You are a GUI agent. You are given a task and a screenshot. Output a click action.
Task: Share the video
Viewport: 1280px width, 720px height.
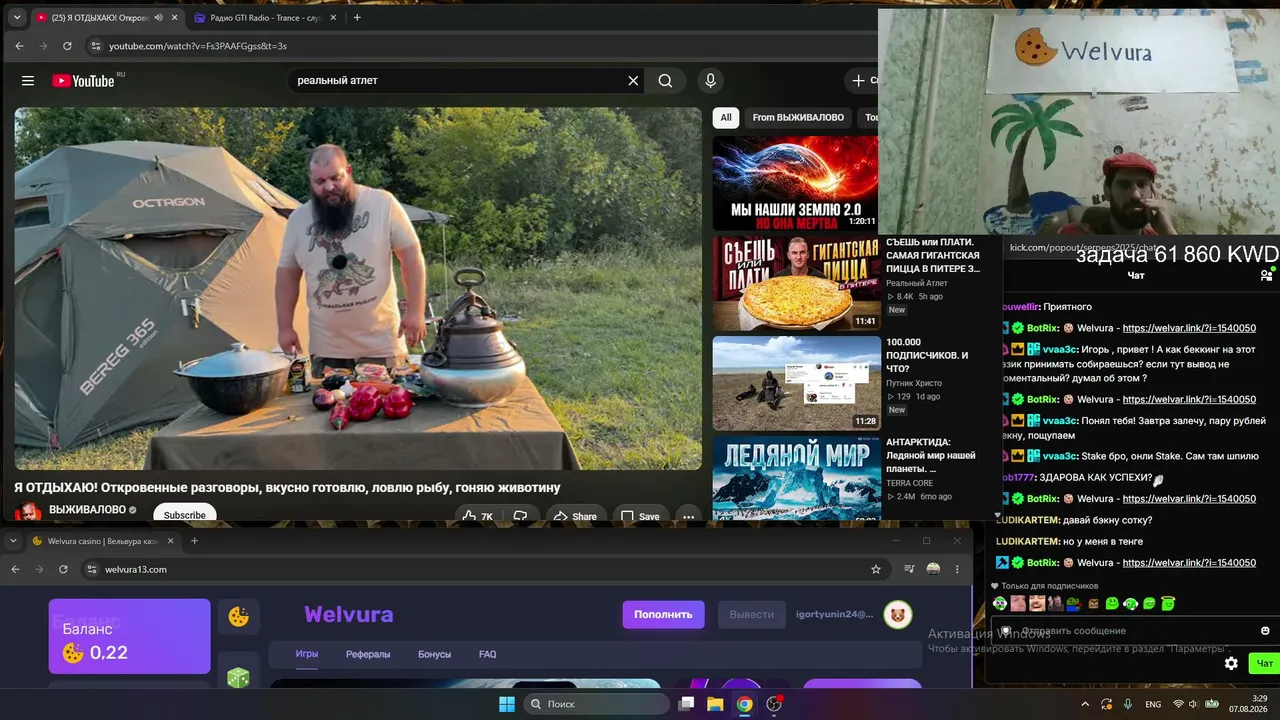(575, 516)
